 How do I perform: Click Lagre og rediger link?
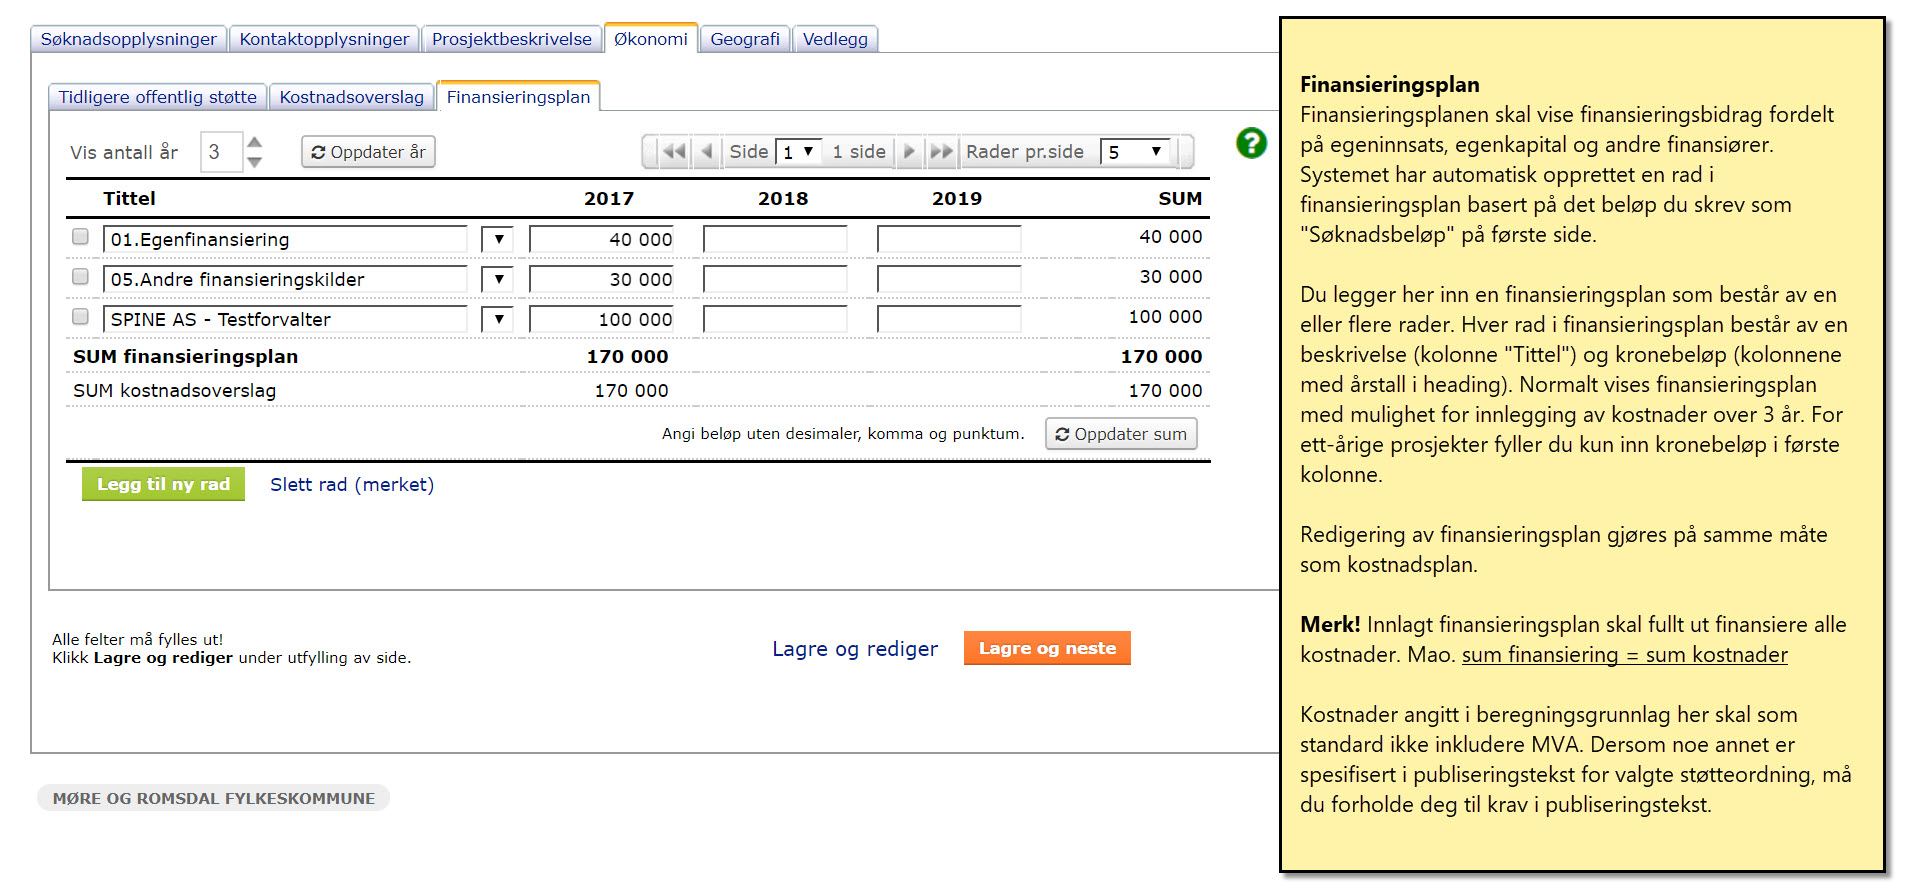pos(855,649)
